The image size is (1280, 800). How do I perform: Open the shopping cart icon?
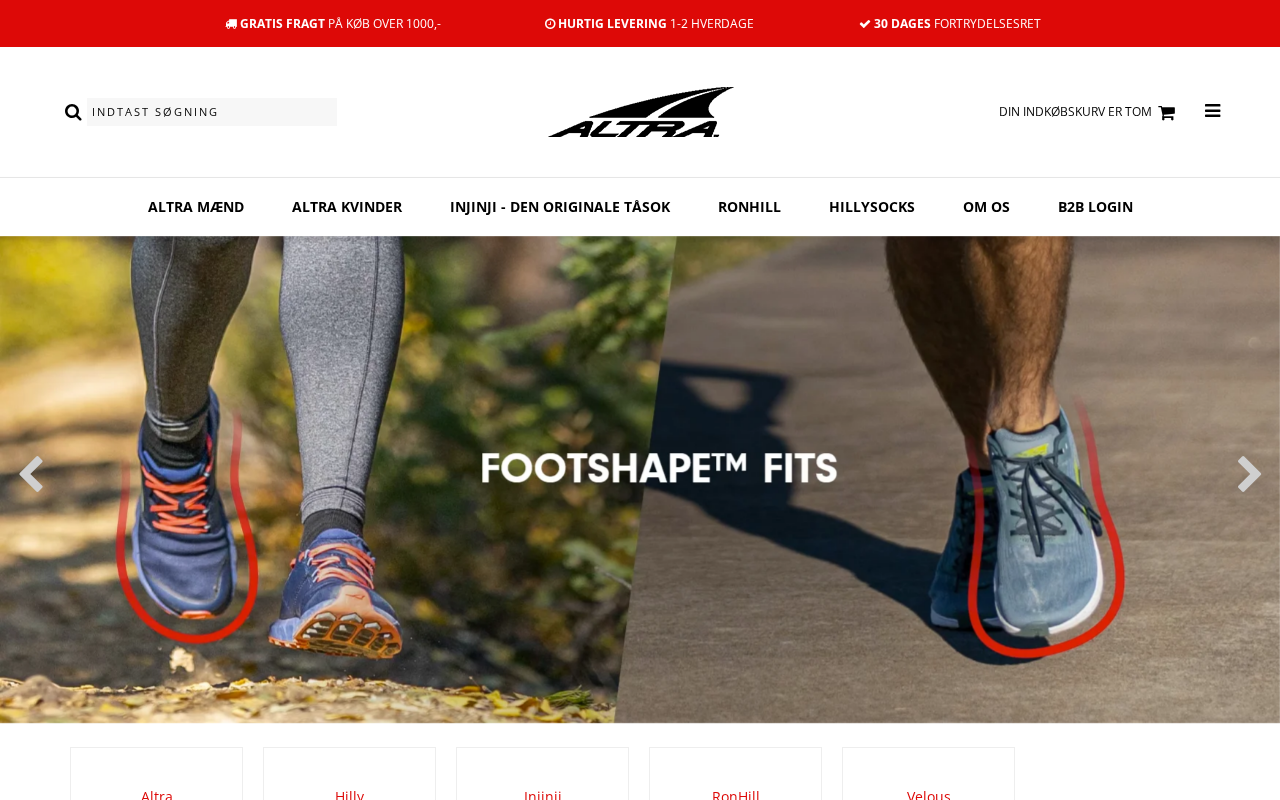[1166, 113]
